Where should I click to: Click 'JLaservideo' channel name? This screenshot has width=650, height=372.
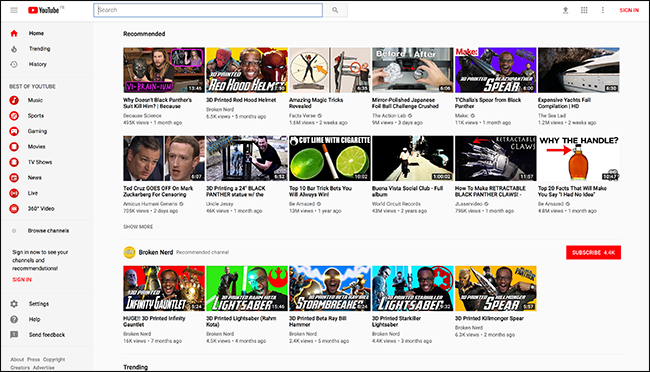pos(468,204)
